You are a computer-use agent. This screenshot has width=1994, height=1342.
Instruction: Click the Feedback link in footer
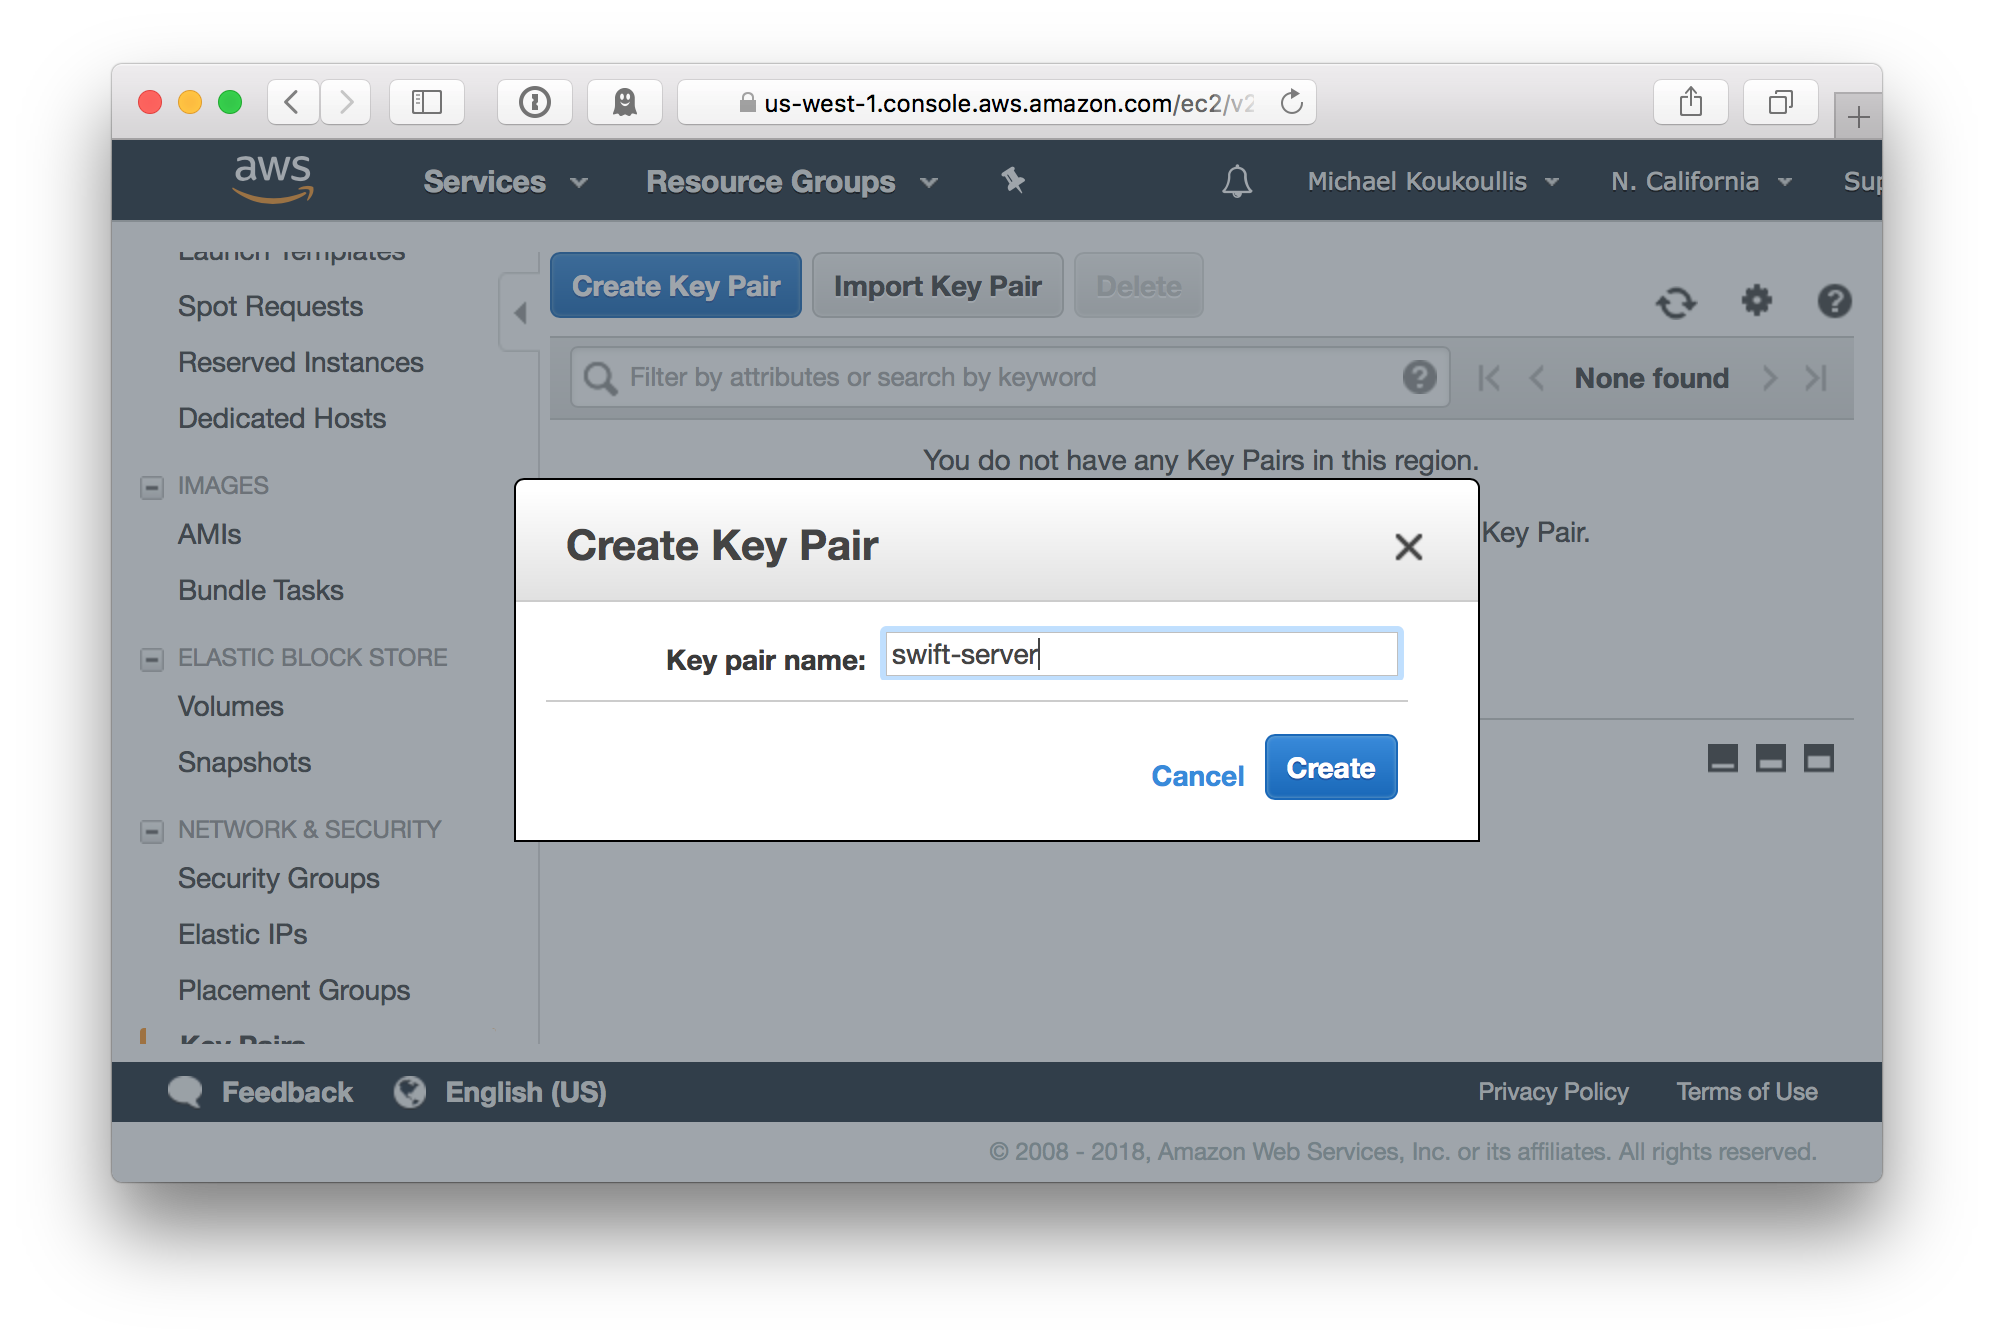pos(287,1092)
